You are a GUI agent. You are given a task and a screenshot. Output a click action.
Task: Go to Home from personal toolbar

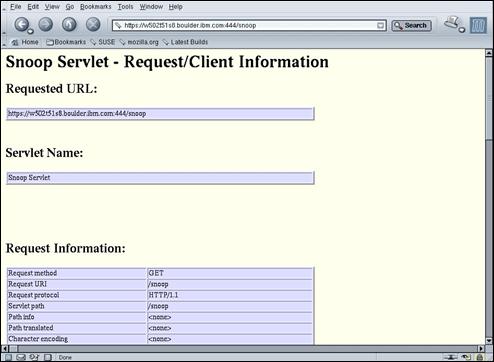(25, 42)
